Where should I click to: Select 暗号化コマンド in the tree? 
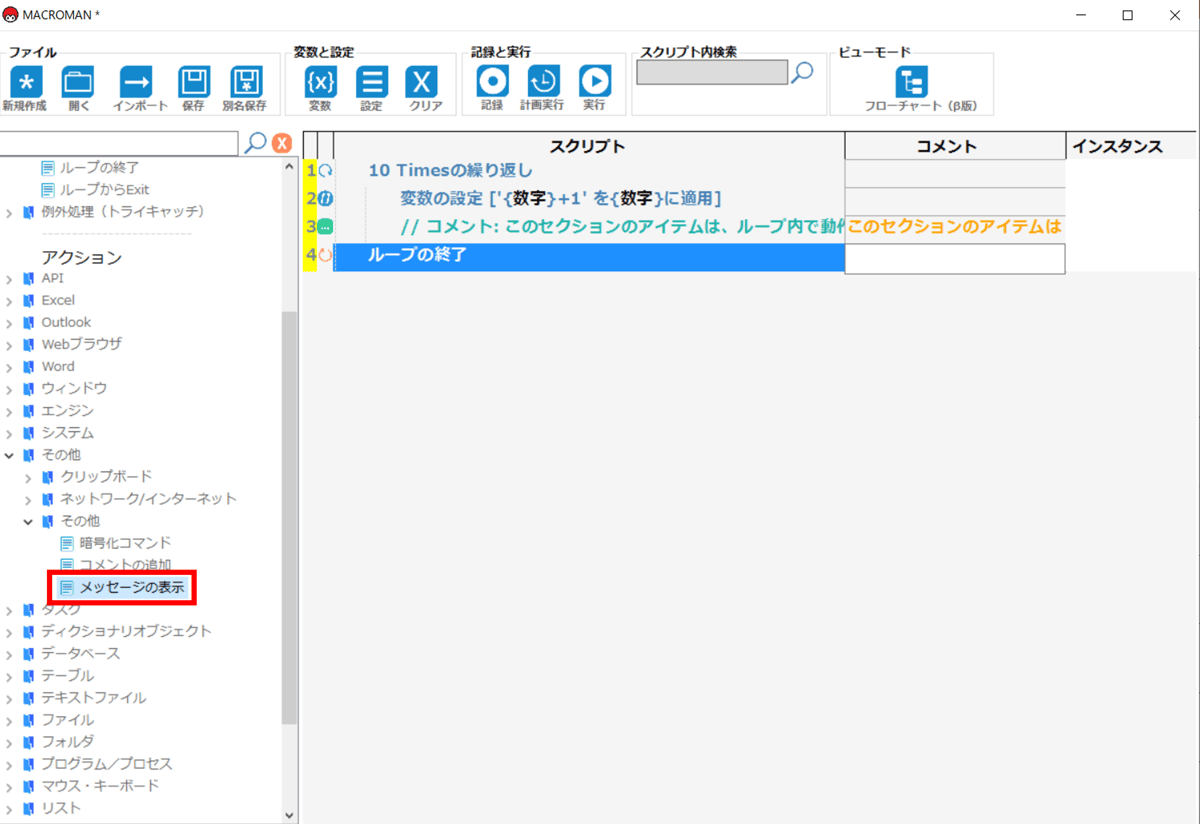125,543
